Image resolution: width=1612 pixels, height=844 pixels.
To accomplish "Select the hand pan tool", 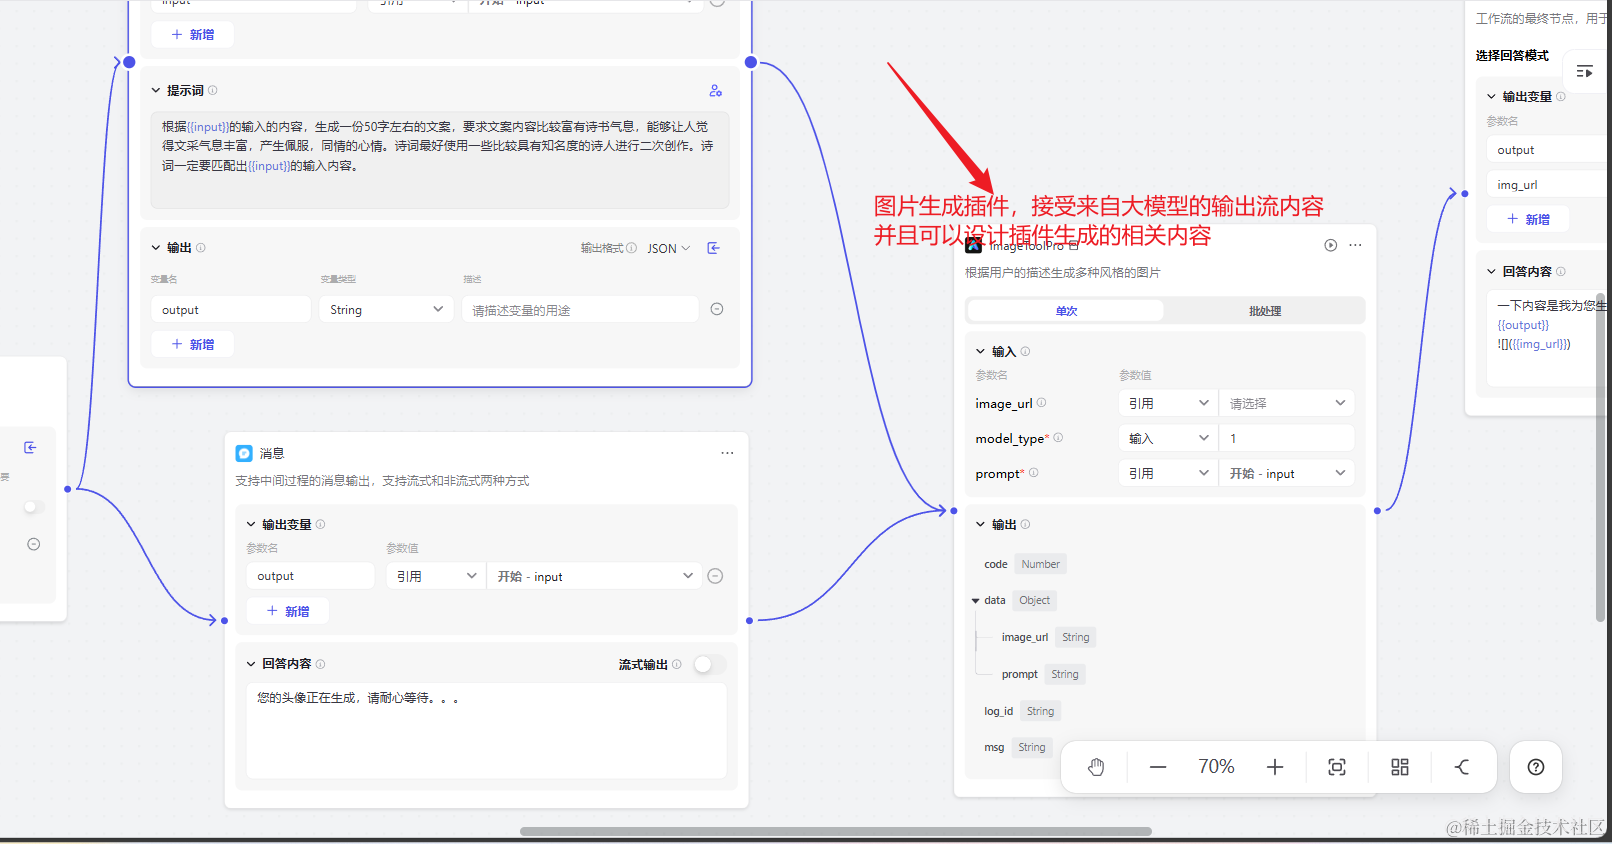I will [x=1096, y=767].
